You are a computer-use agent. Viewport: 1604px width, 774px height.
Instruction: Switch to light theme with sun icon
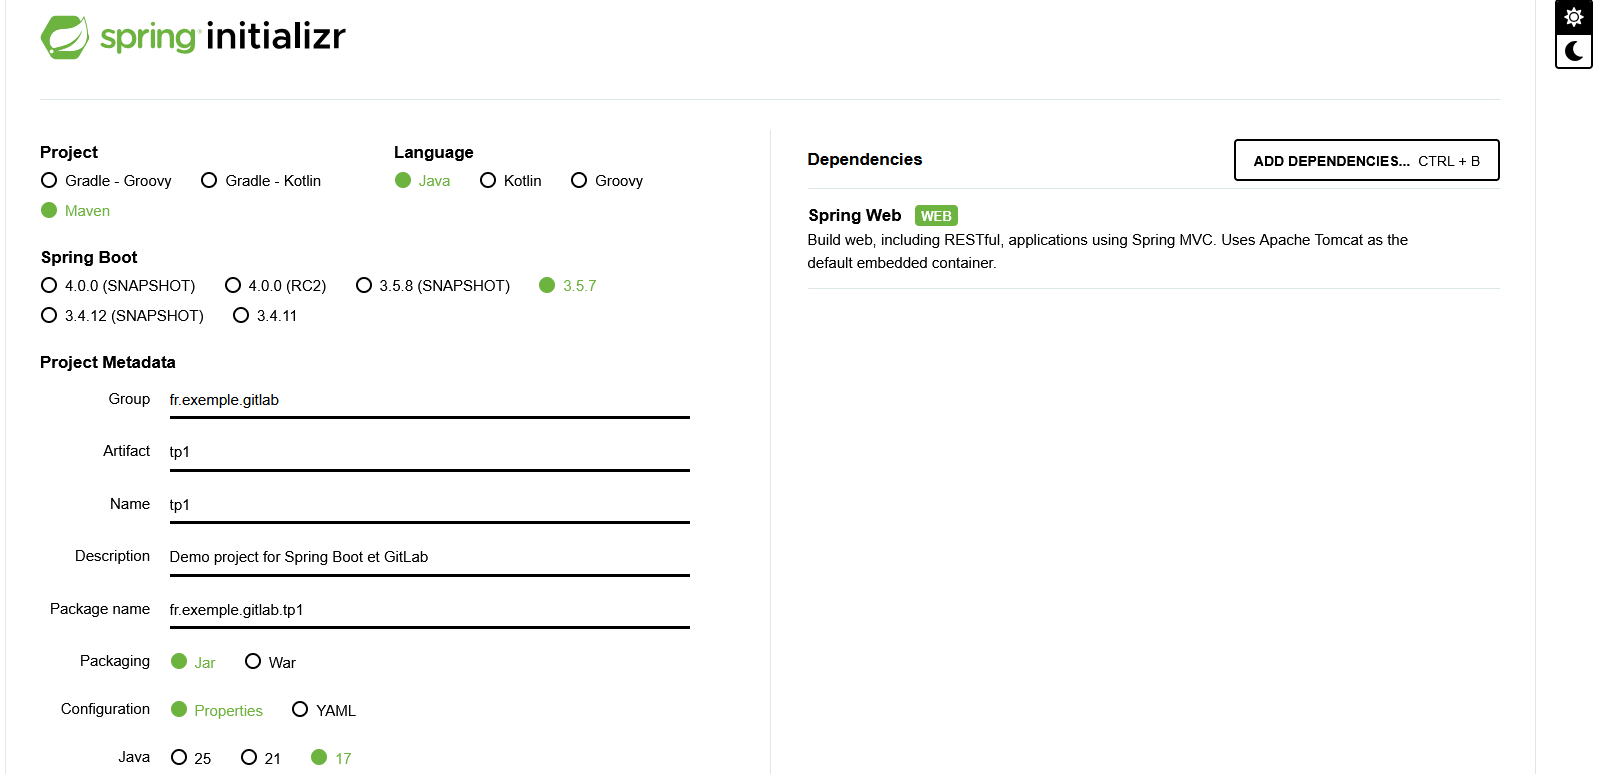(1573, 17)
